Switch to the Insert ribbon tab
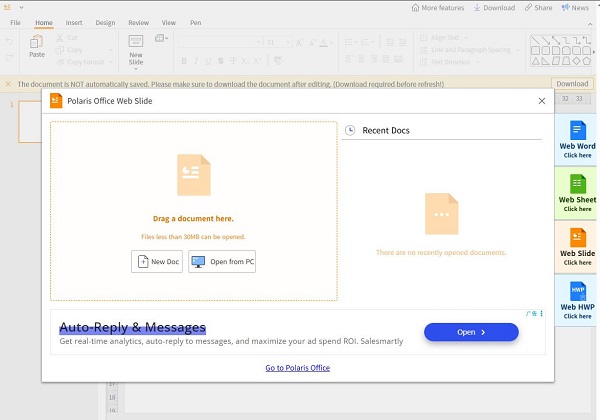This screenshot has width=600, height=420. 74,23
